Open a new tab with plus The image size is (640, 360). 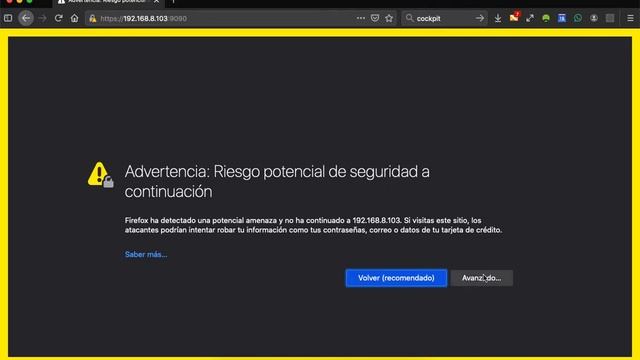[173, 2]
